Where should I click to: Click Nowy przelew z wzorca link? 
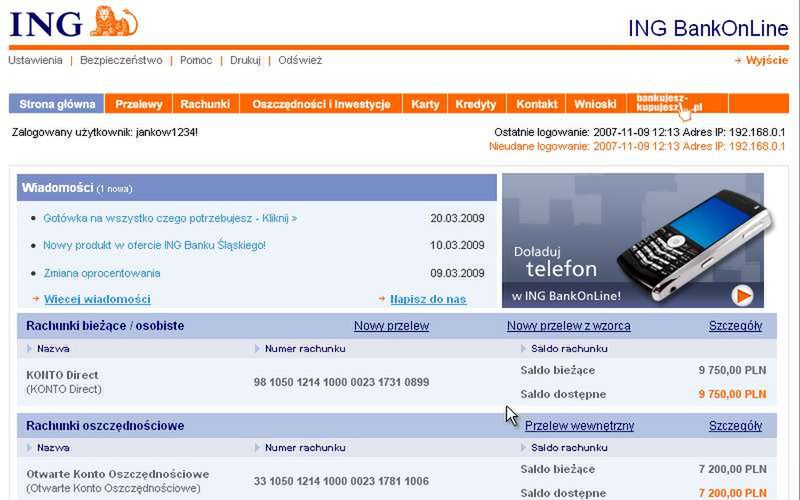568,326
